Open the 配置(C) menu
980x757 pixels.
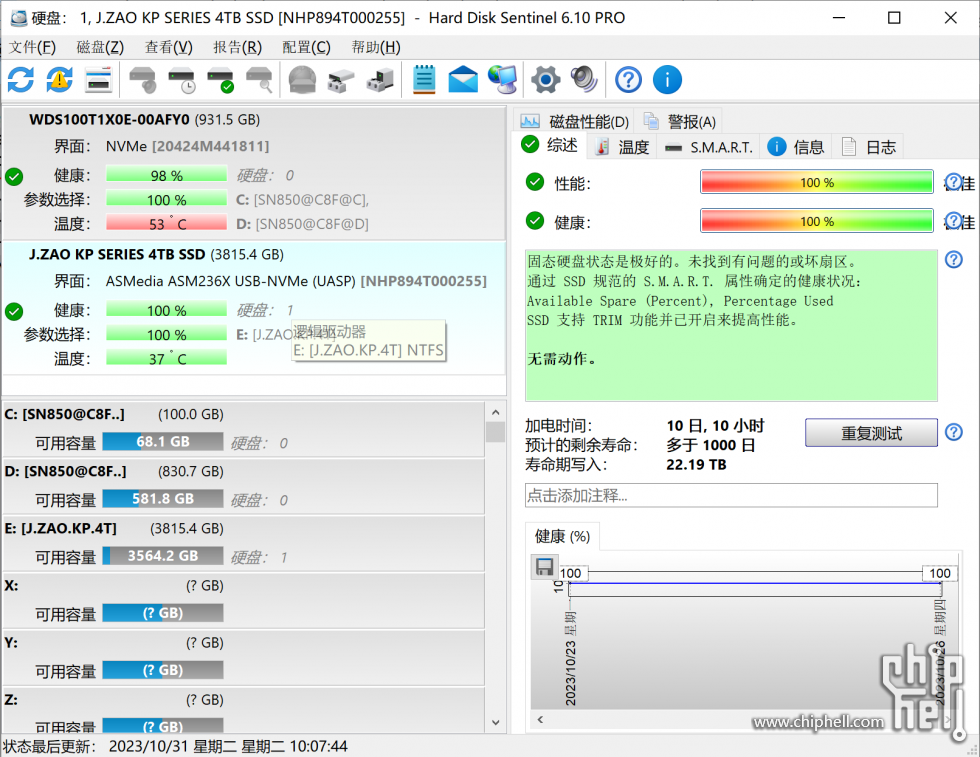click(306, 48)
